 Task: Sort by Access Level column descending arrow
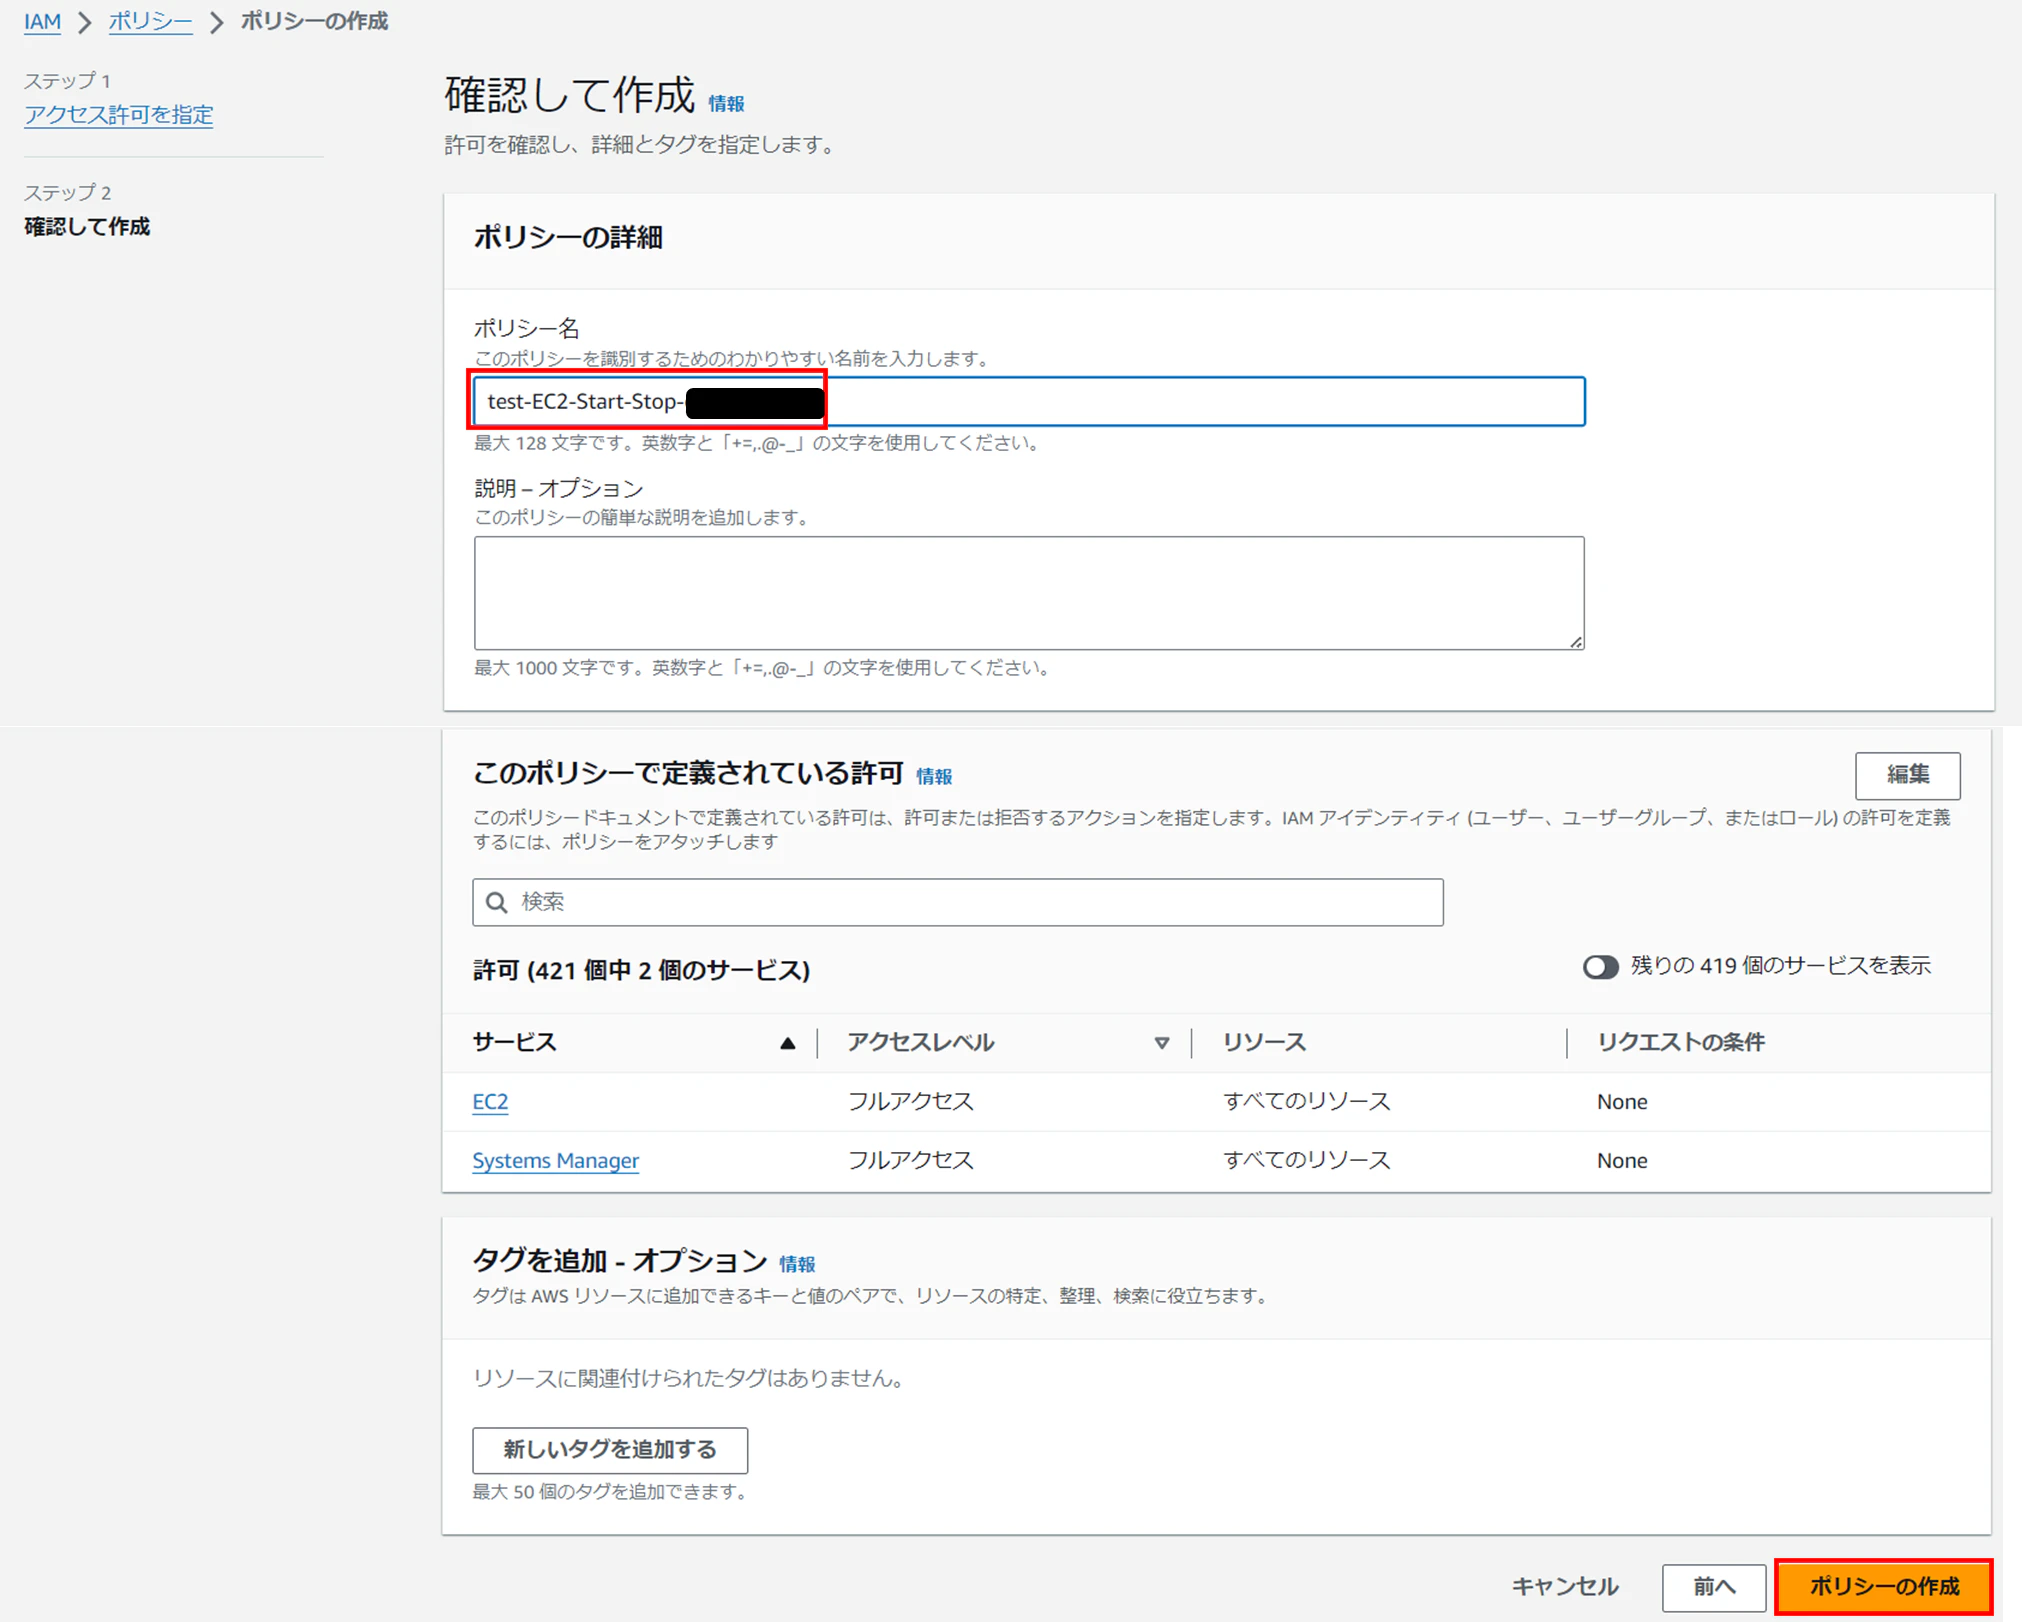point(1161,1043)
